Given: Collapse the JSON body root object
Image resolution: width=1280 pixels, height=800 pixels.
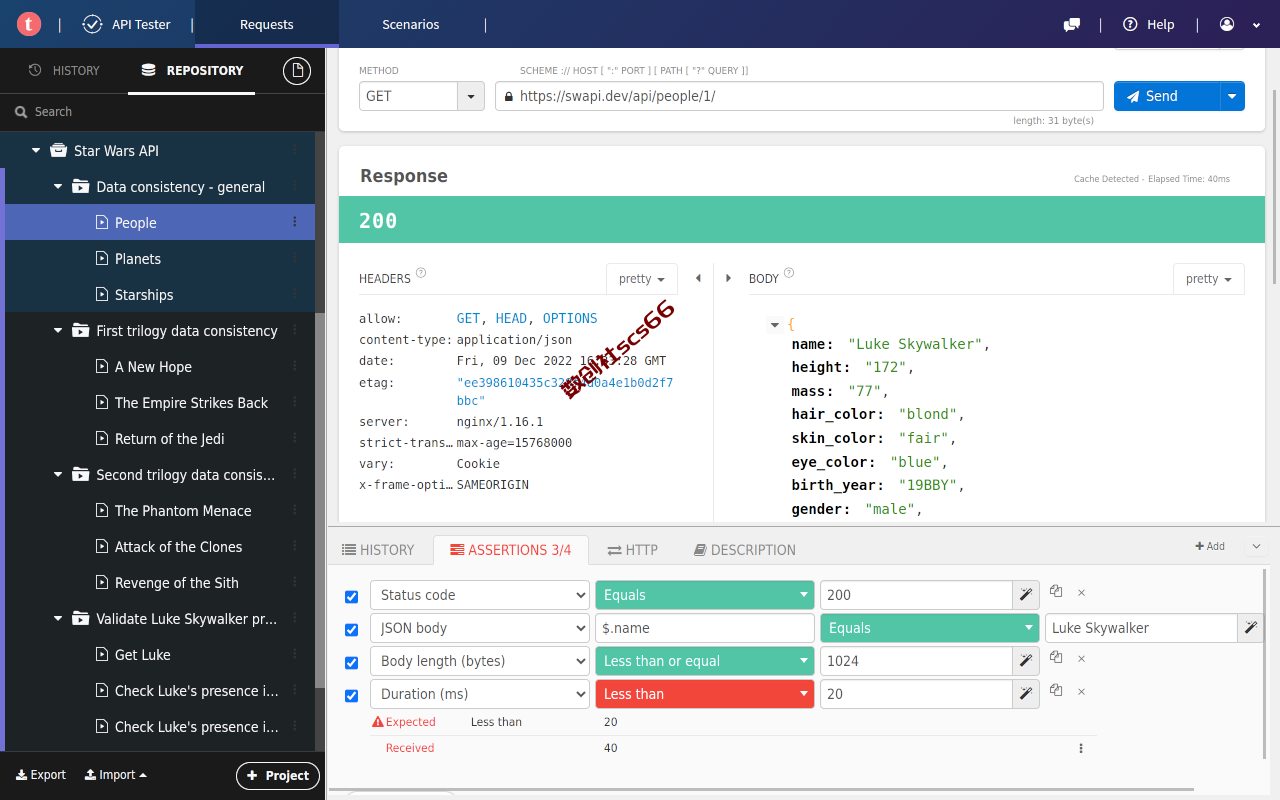Looking at the screenshot, I should click(774, 325).
